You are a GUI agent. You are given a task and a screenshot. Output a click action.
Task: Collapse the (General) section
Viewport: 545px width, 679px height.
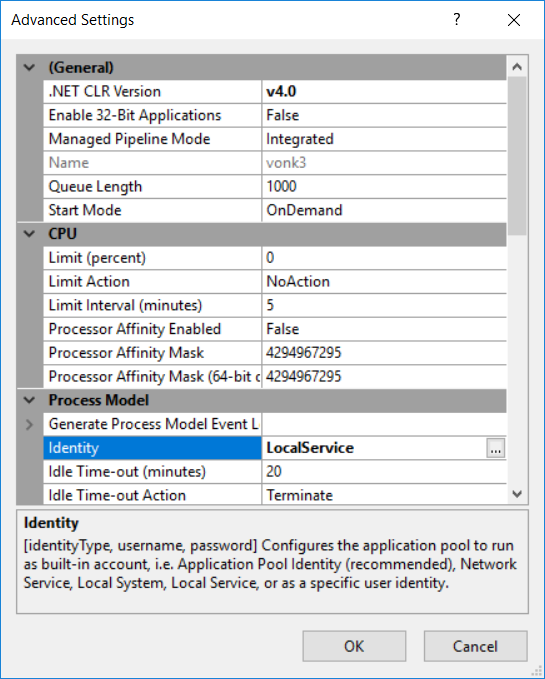(x=29, y=68)
